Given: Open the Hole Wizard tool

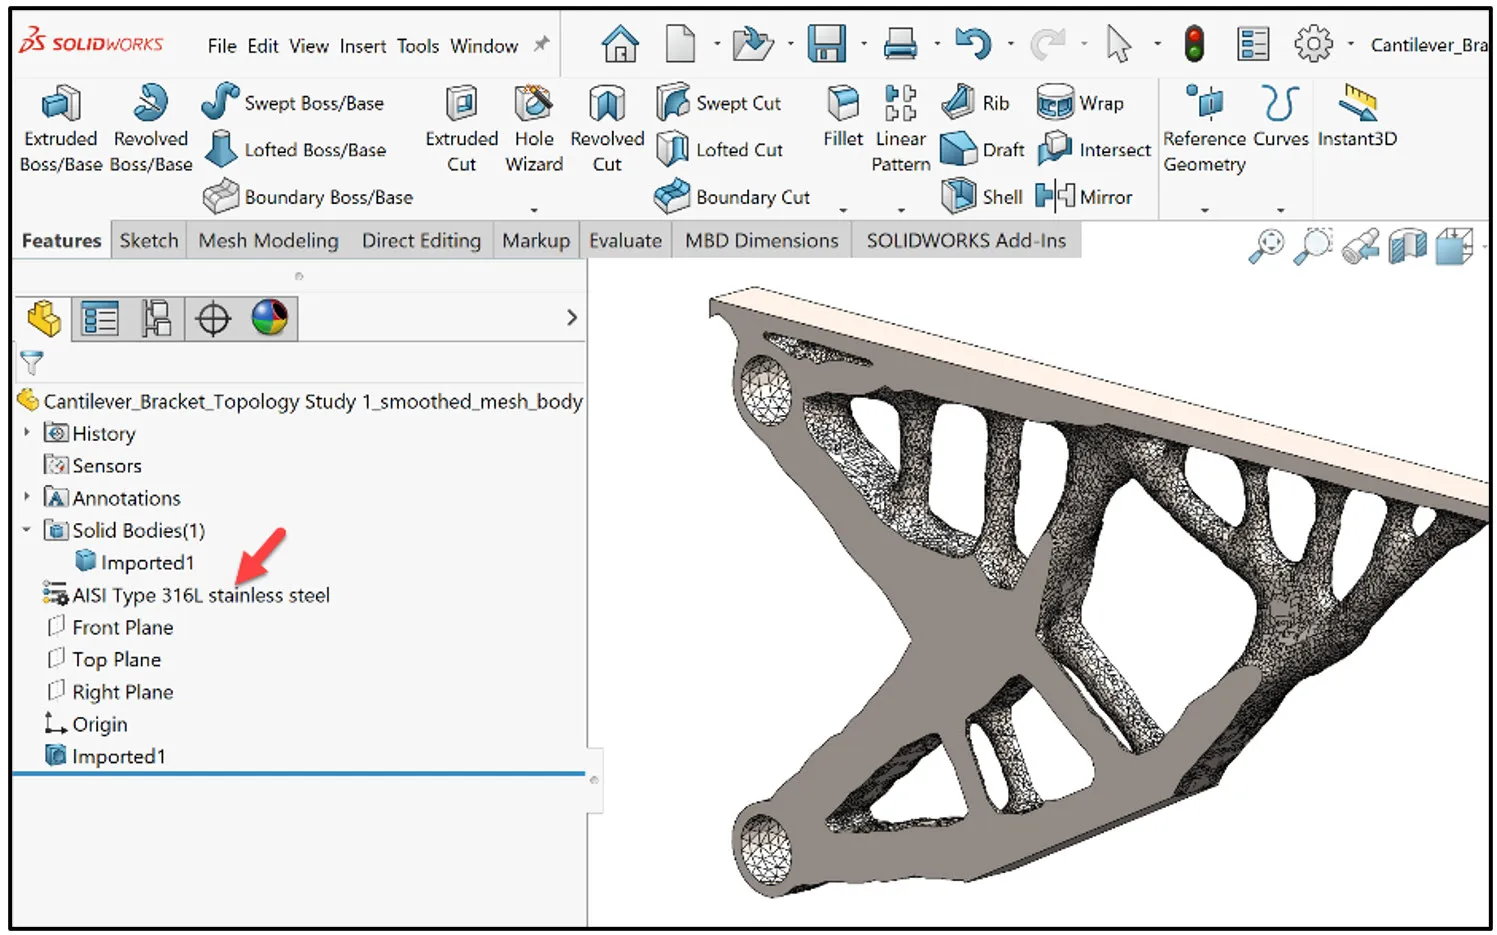Looking at the screenshot, I should (533, 105).
